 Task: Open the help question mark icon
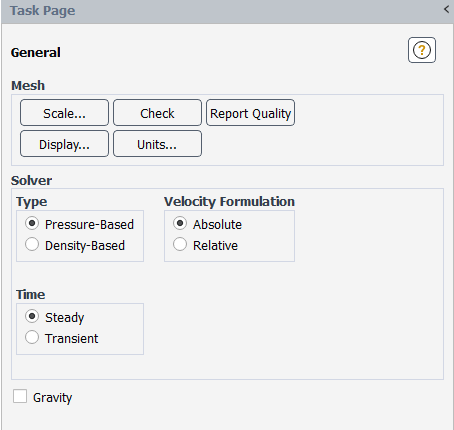422,50
